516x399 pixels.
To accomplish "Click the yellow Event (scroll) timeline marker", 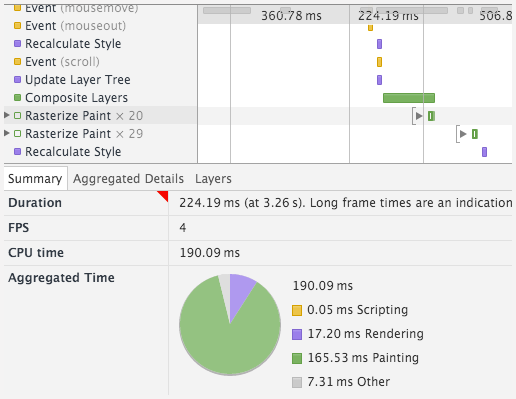I will (x=379, y=62).
